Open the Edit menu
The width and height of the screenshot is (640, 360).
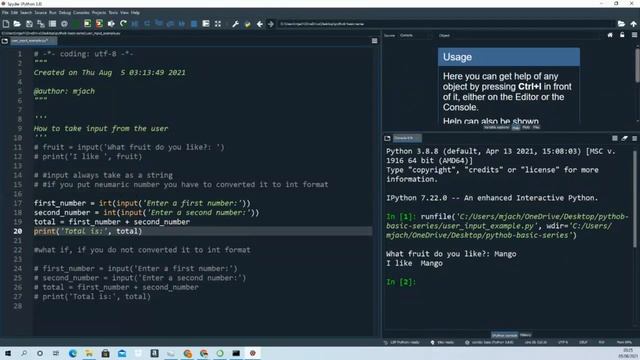point(14,13)
